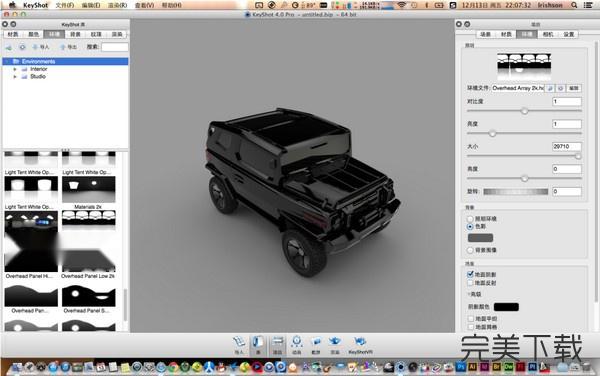Click the Wi-Fi status icon in menu bar
The image size is (600, 376).
[x=401, y=5]
